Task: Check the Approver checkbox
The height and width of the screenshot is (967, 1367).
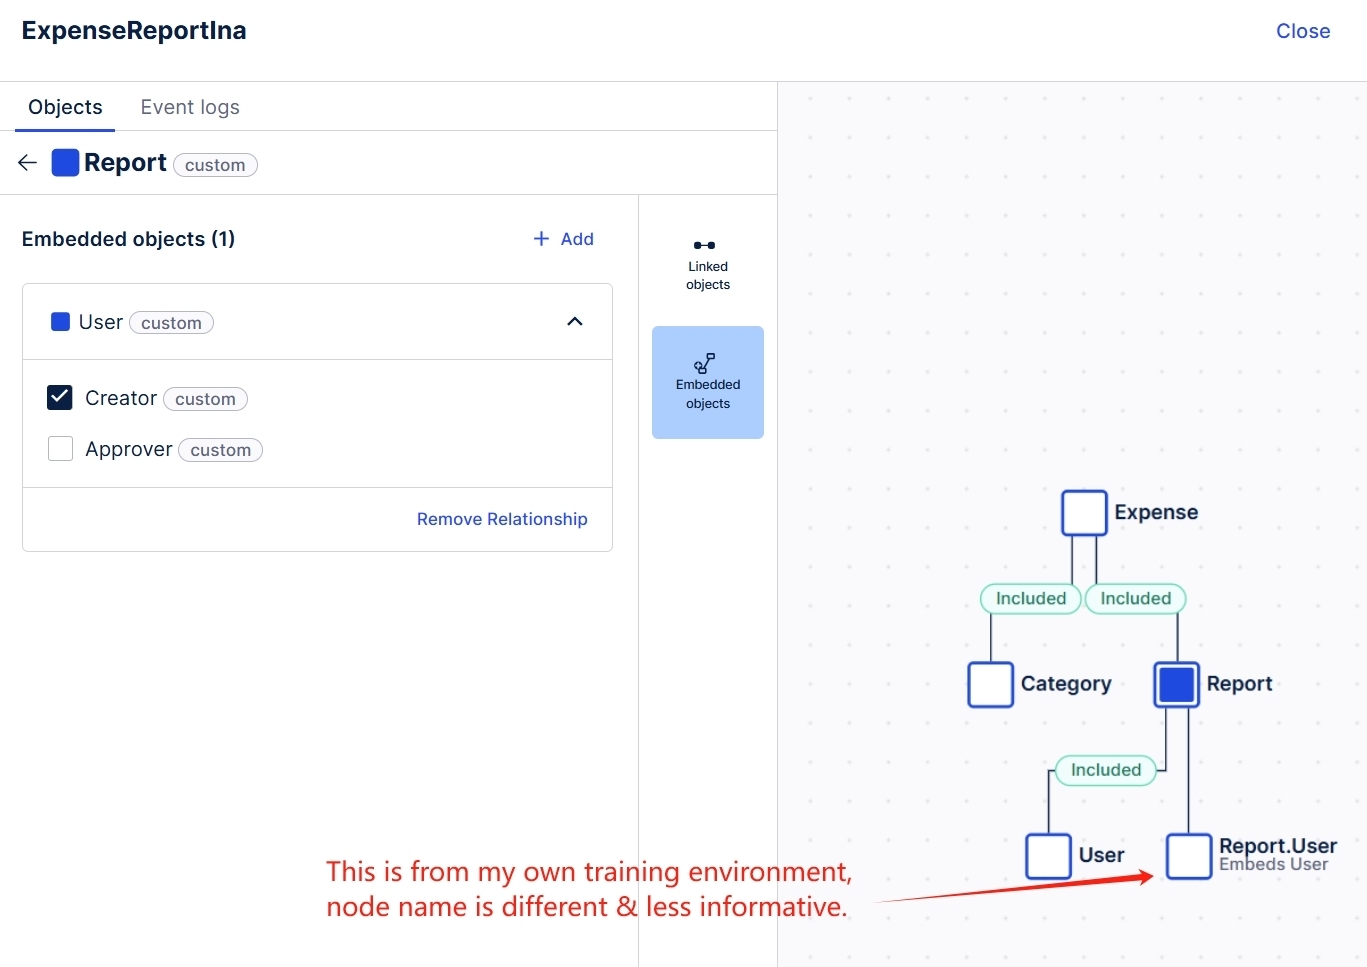Action: 60,449
